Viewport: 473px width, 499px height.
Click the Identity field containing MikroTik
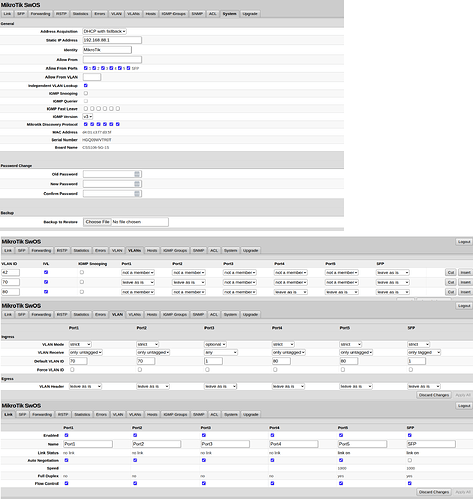pyautogui.click(x=107, y=50)
